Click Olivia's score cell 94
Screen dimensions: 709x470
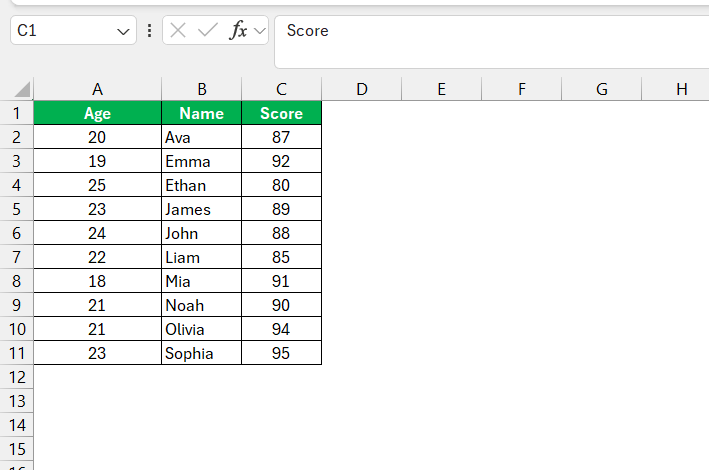coord(282,329)
